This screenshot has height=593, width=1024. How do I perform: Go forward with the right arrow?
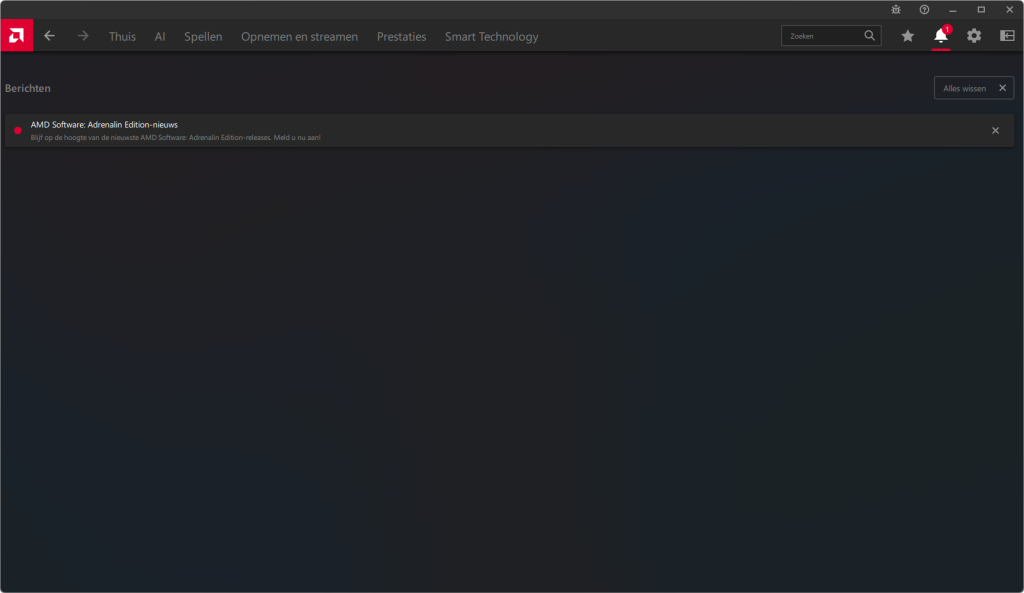83,36
